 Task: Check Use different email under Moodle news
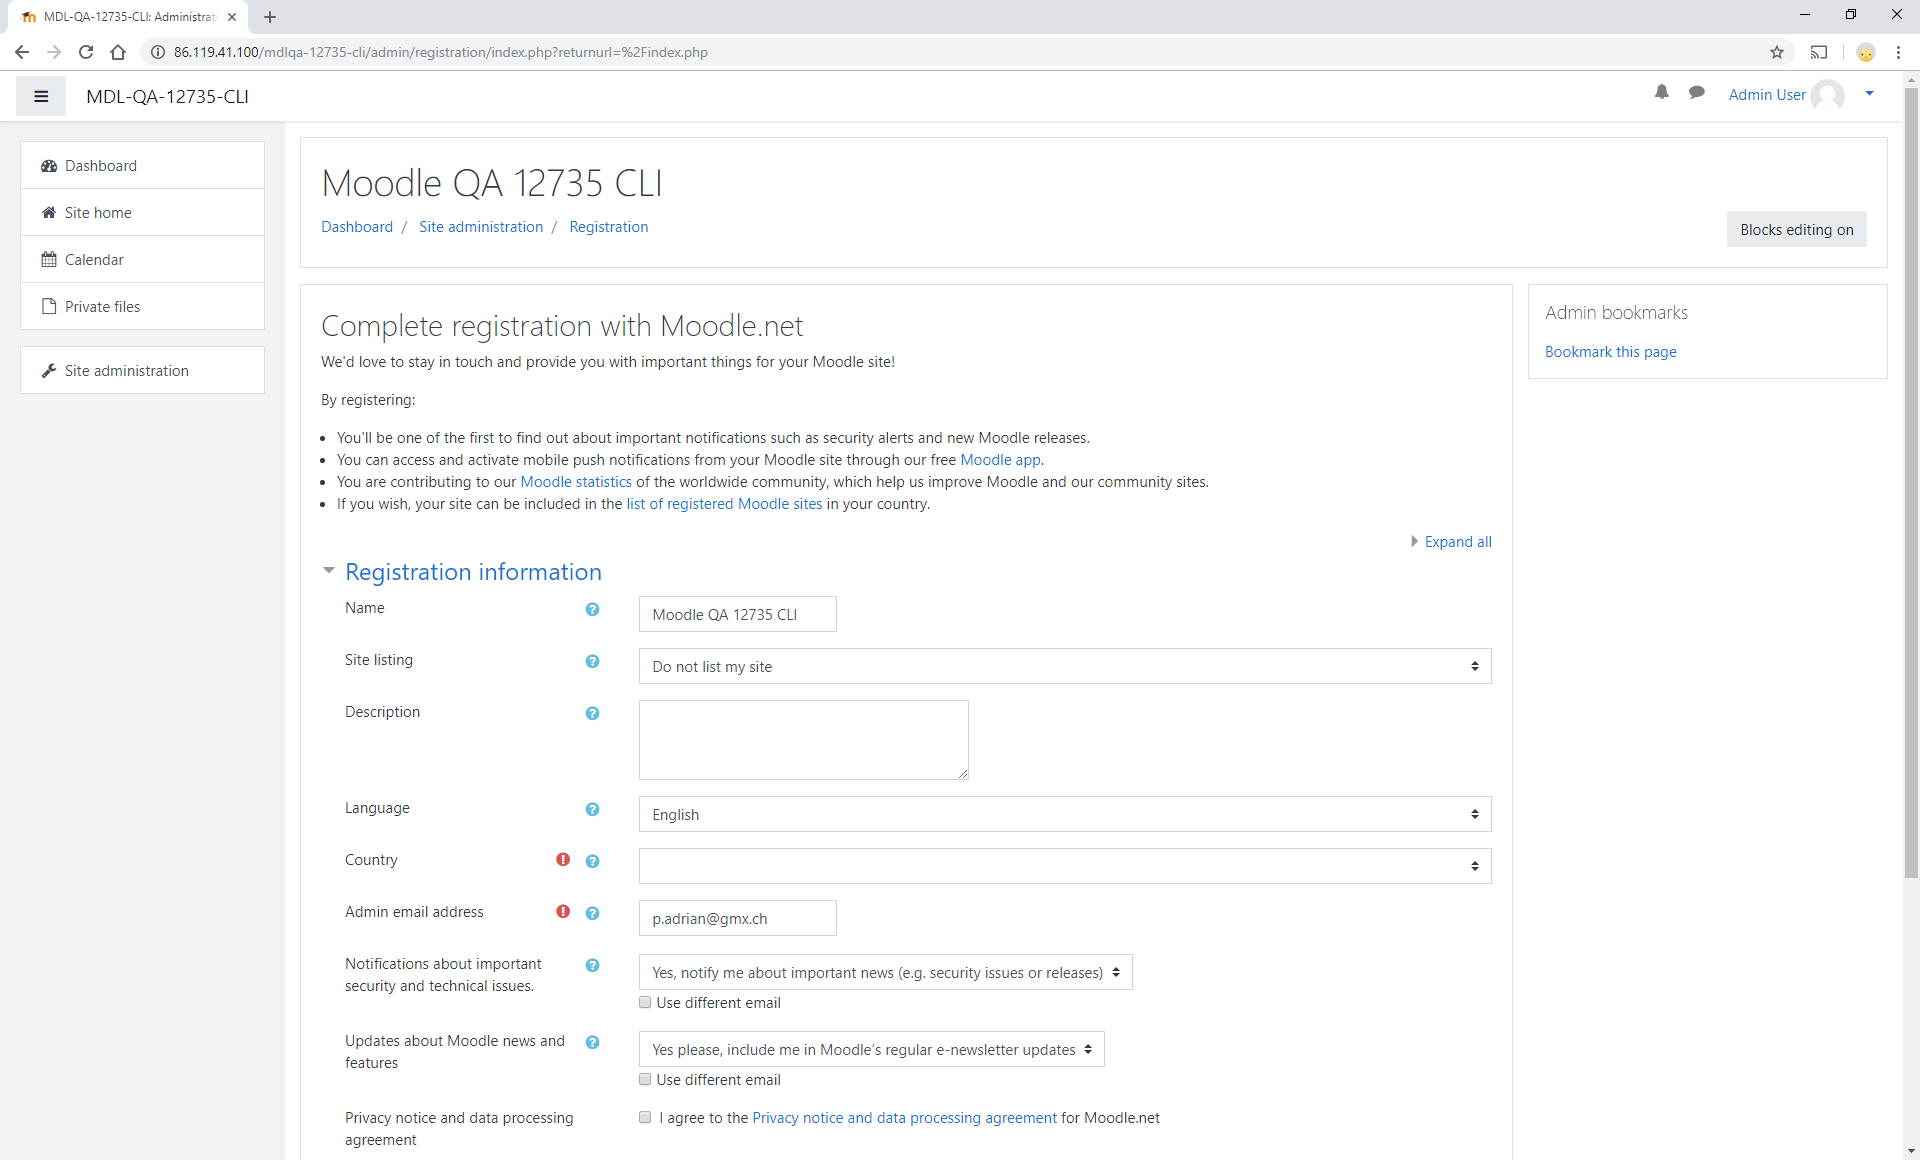click(645, 1079)
